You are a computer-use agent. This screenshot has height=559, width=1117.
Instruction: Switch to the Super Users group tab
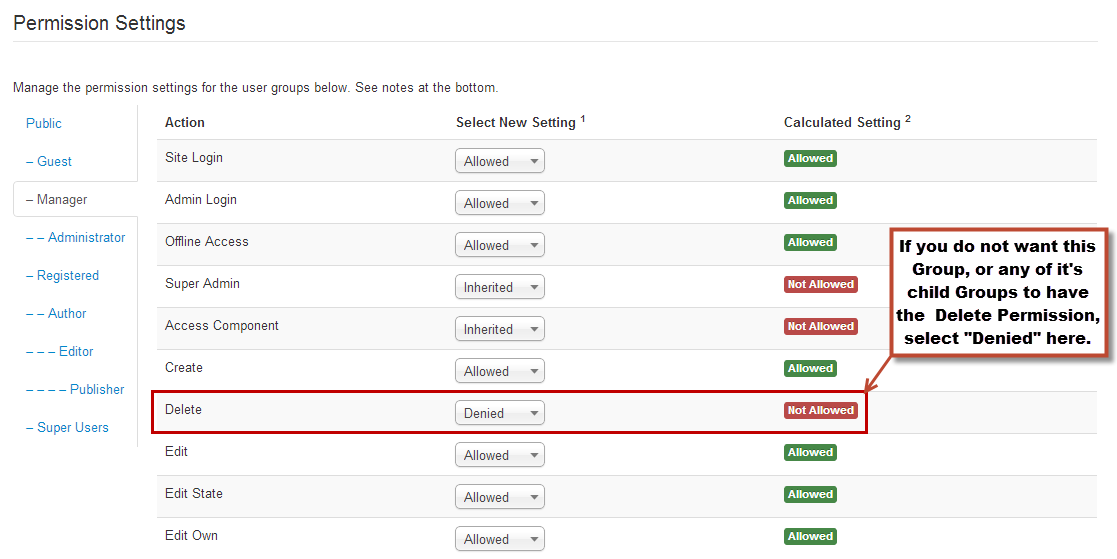pyautogui.click(x=67, y=427)
